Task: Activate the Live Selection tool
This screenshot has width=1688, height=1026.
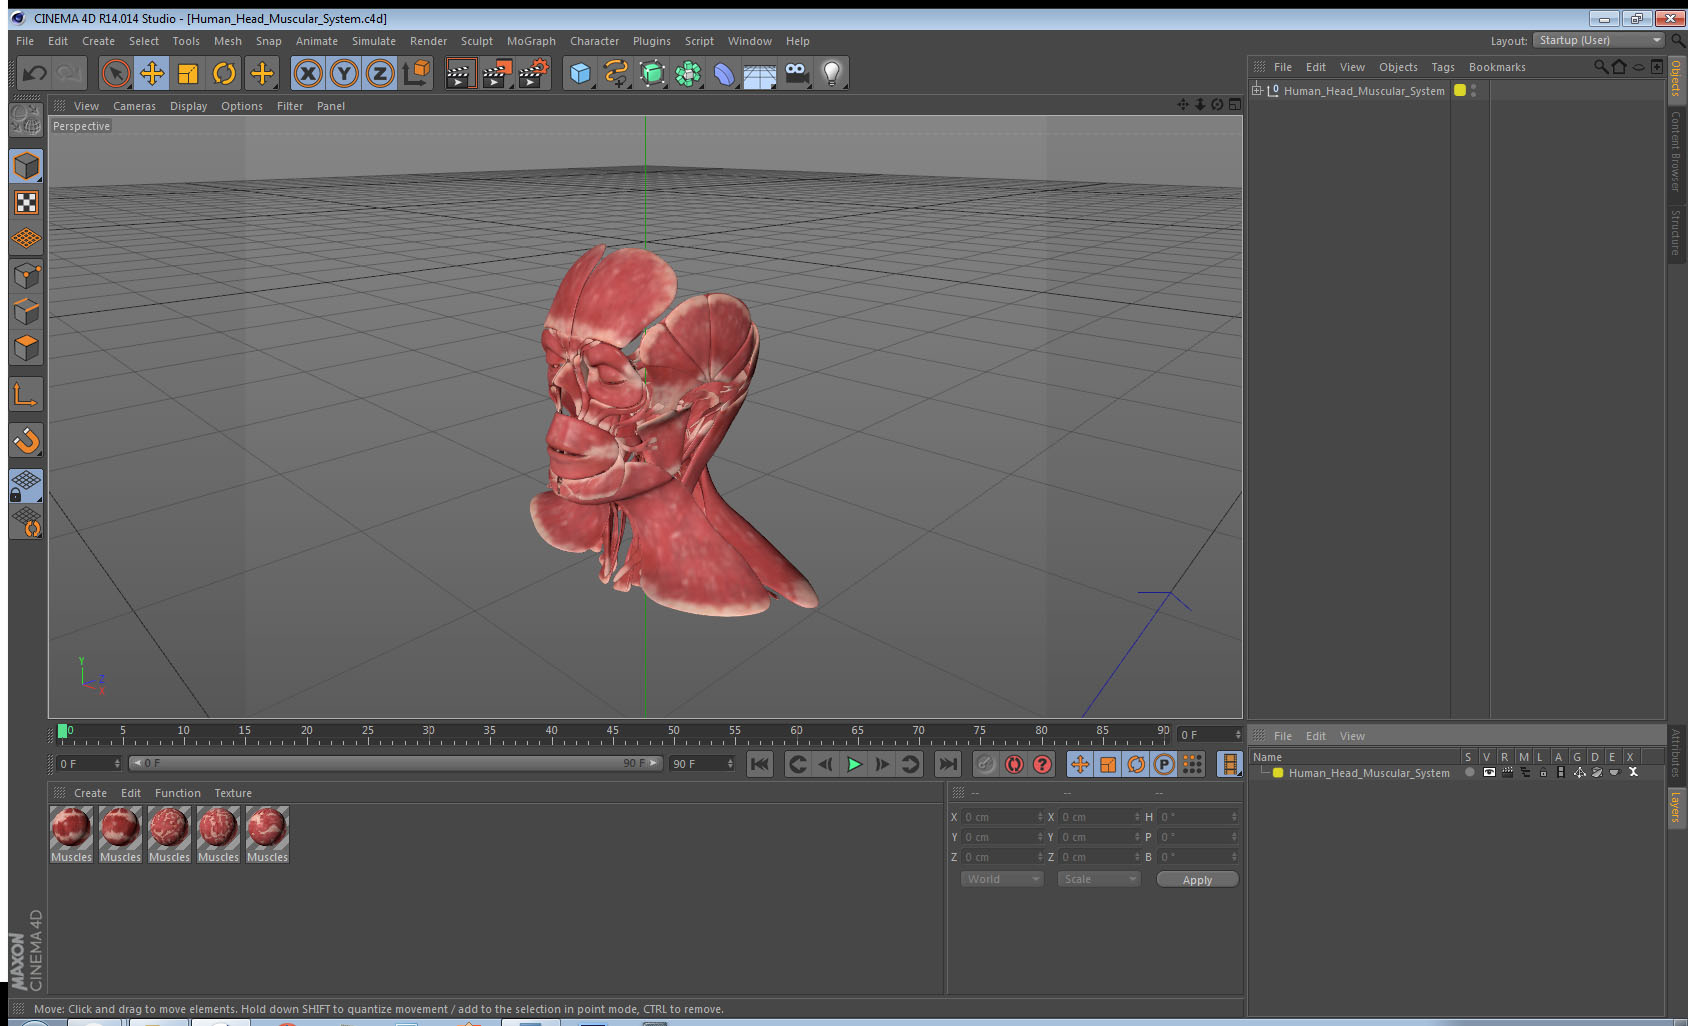Action: tap(116, 73)
